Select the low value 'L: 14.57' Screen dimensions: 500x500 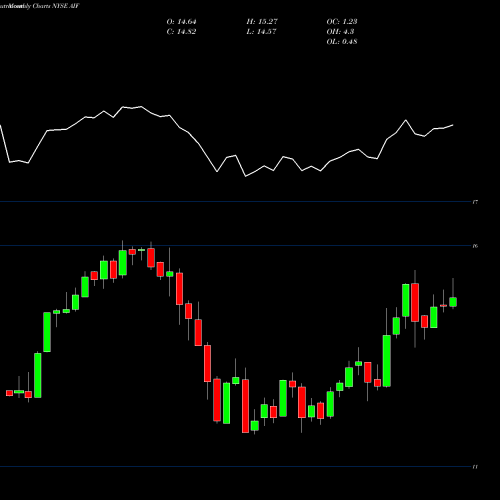(261, 32)
